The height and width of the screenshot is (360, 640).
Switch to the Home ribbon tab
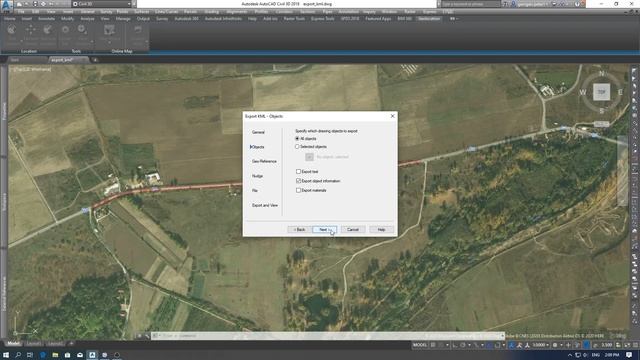(10, 19)
